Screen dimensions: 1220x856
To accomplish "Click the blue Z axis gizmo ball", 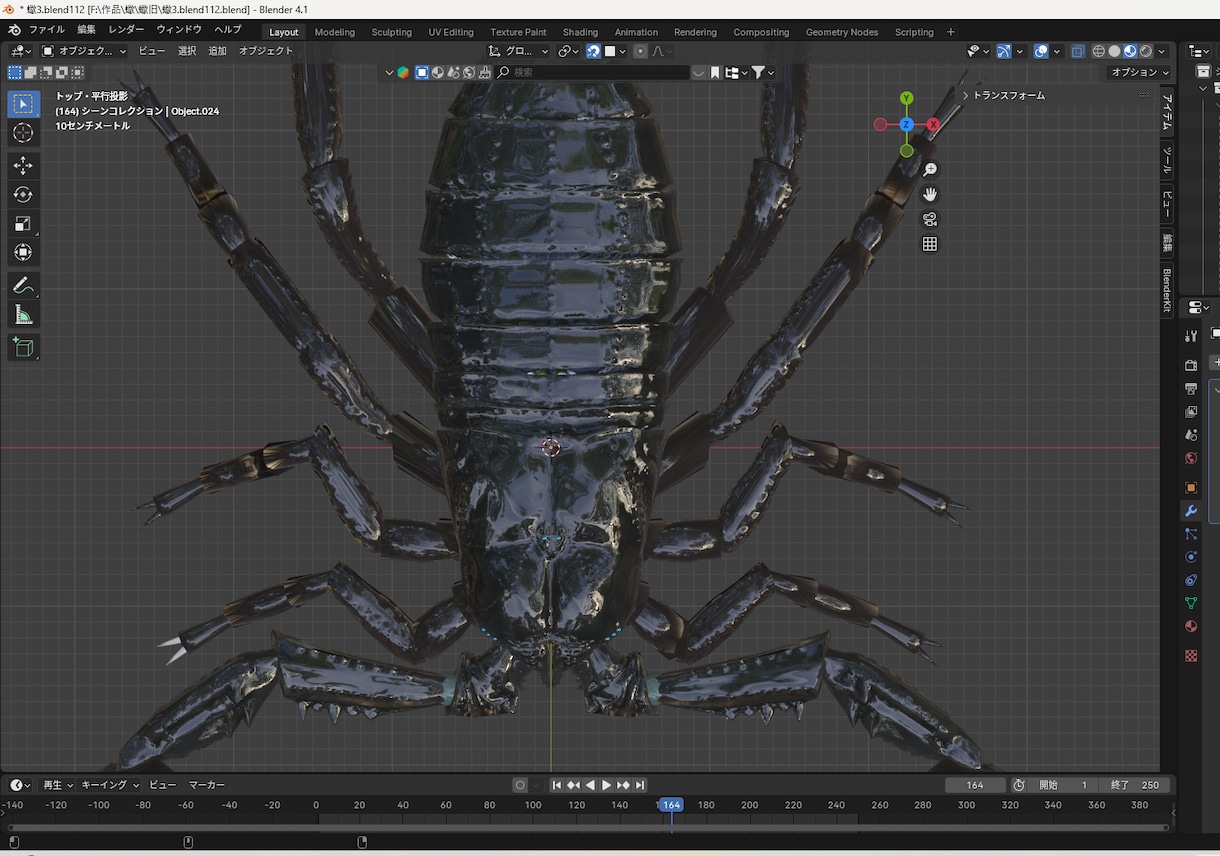I will click(x=906, y=125).
